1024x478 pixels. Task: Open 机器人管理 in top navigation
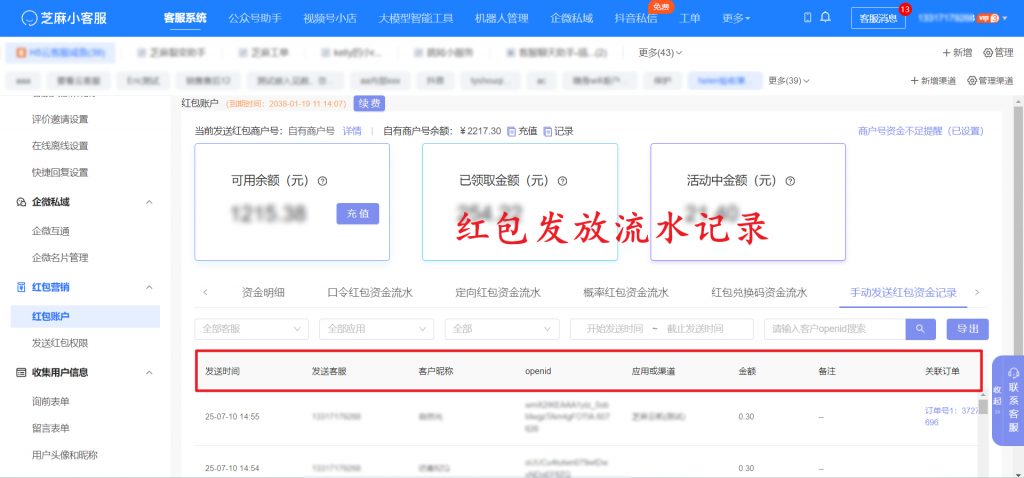click(502, 18)
